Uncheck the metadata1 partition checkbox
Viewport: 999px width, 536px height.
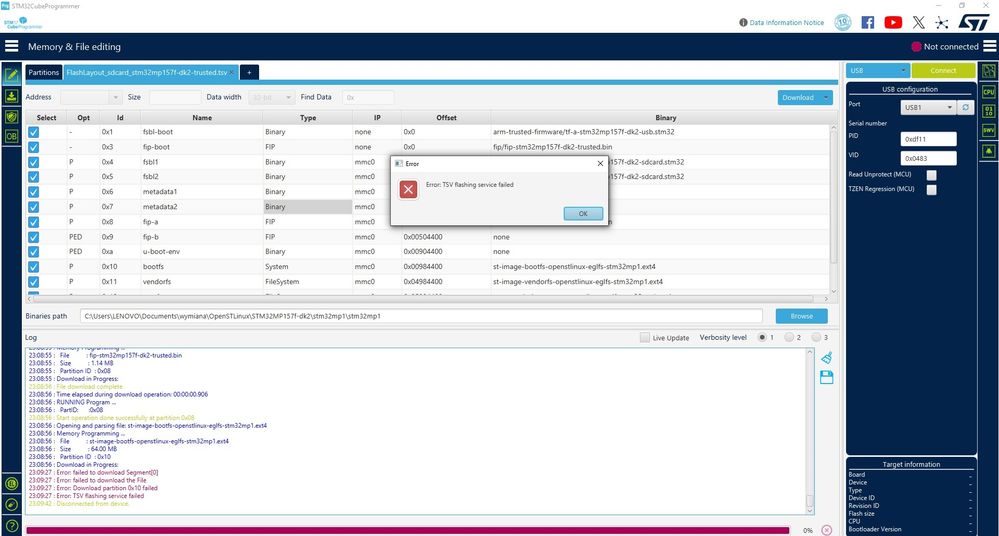(33, 192)
